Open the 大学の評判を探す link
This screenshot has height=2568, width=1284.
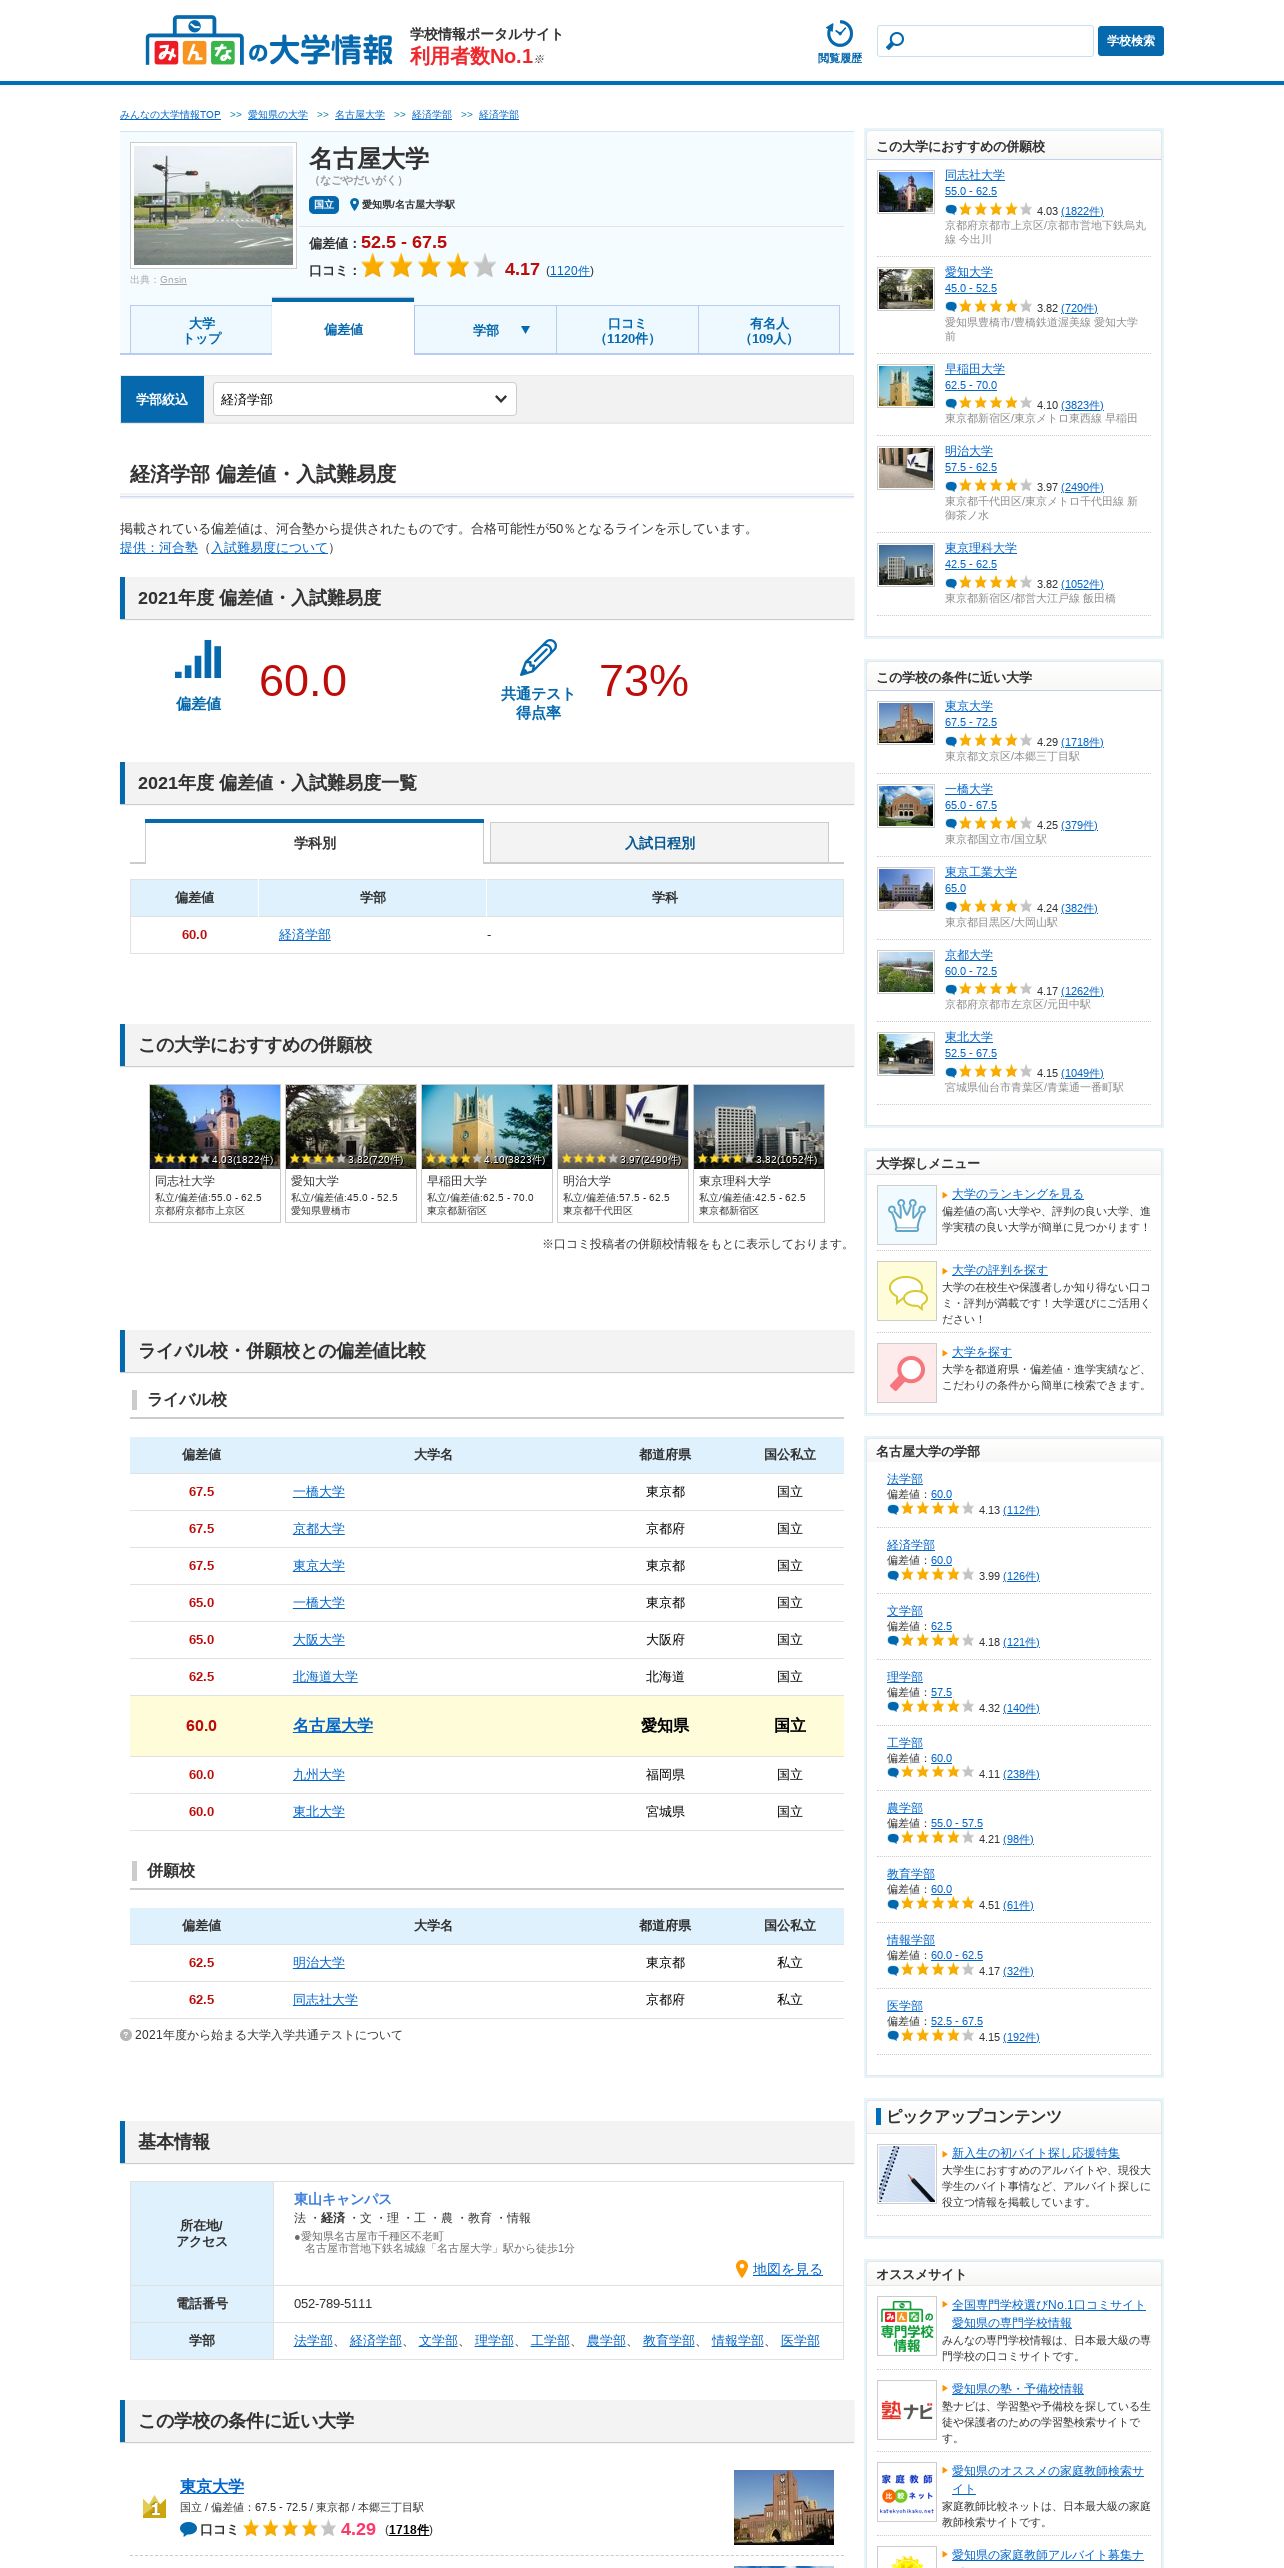tap(999, 1270)
